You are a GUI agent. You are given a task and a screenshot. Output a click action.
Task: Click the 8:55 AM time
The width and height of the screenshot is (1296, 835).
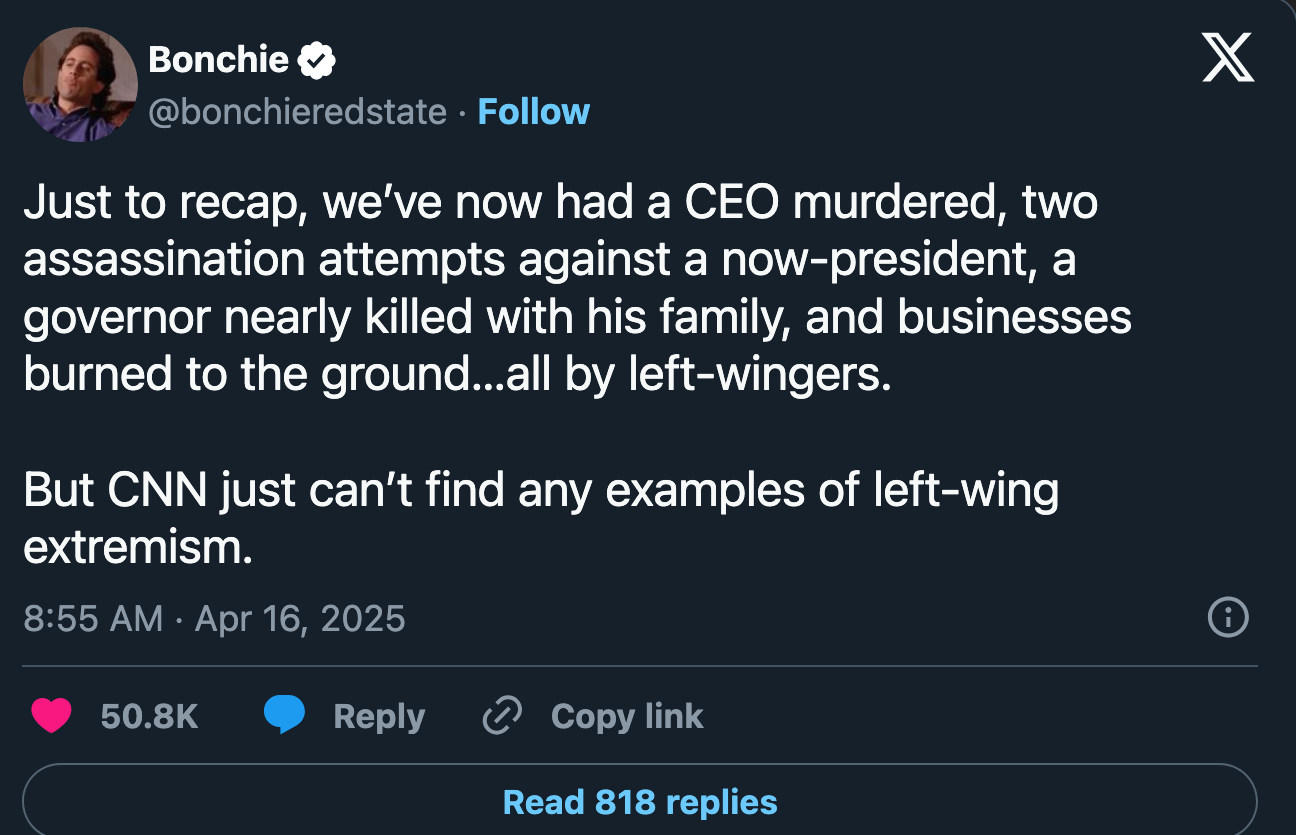pos(92,618)
